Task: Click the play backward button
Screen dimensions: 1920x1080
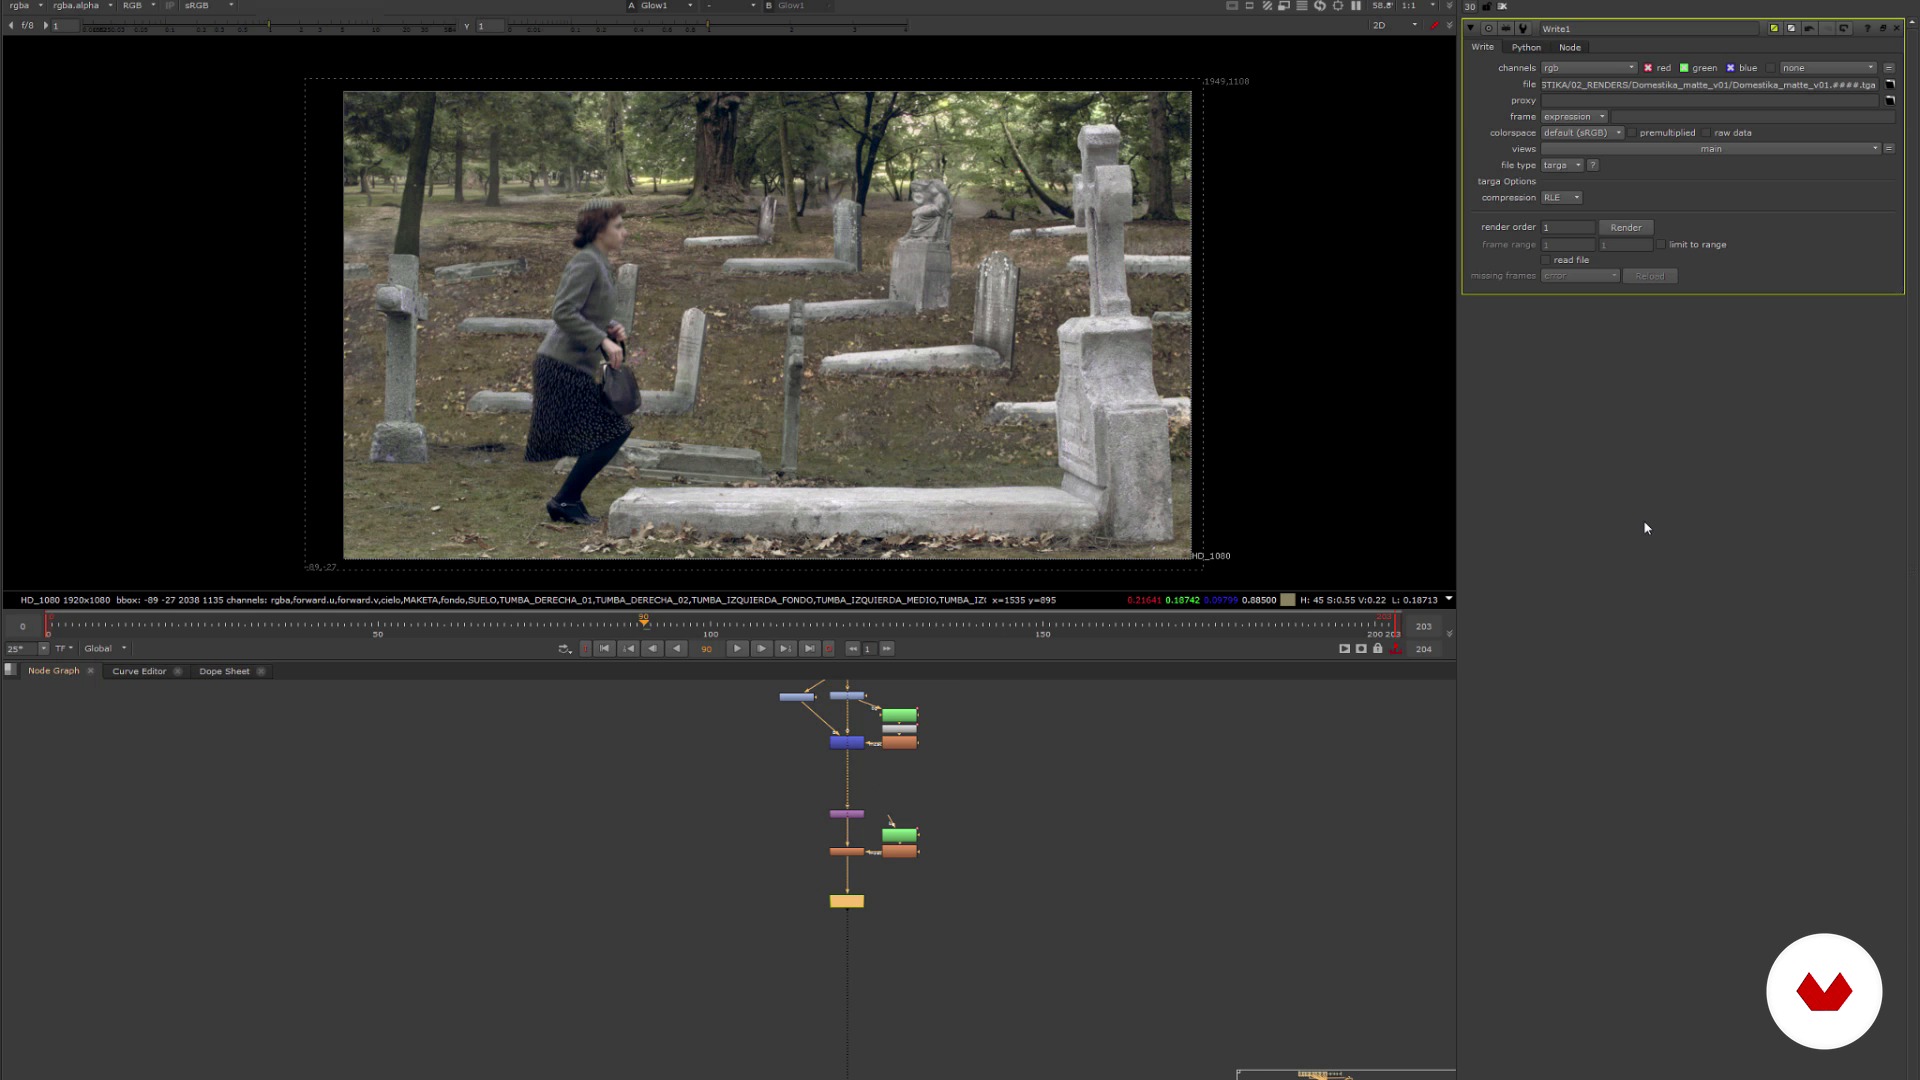Action: click(x=677, y=649)
